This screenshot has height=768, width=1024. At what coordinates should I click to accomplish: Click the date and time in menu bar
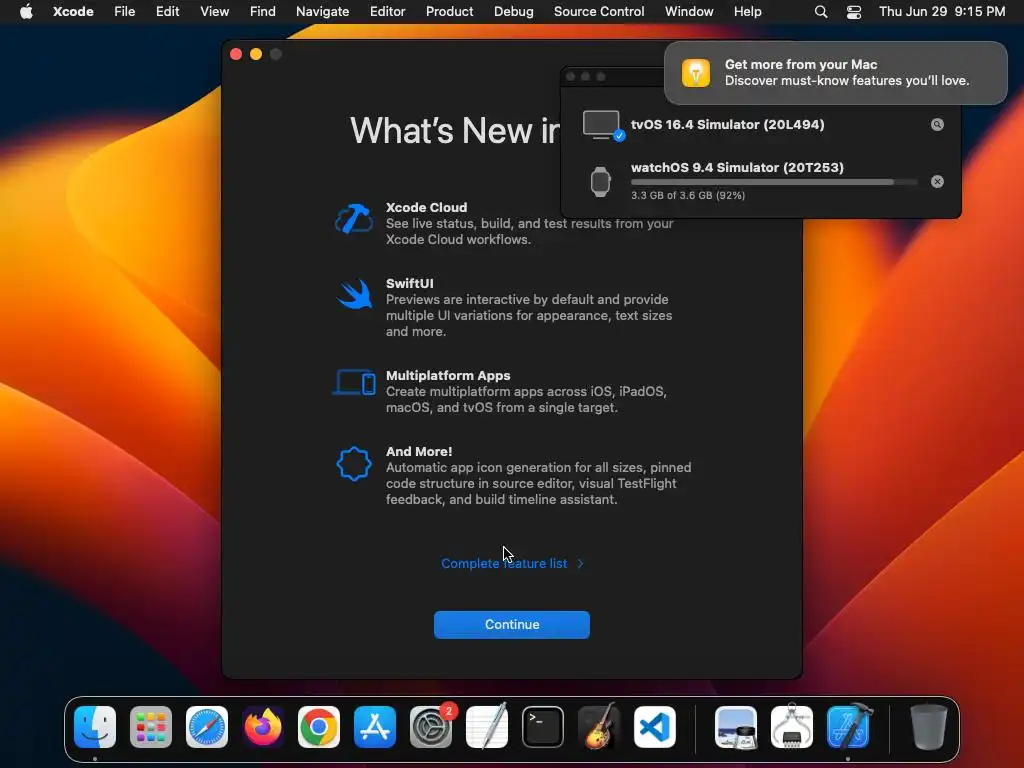(x=942, y=11)
